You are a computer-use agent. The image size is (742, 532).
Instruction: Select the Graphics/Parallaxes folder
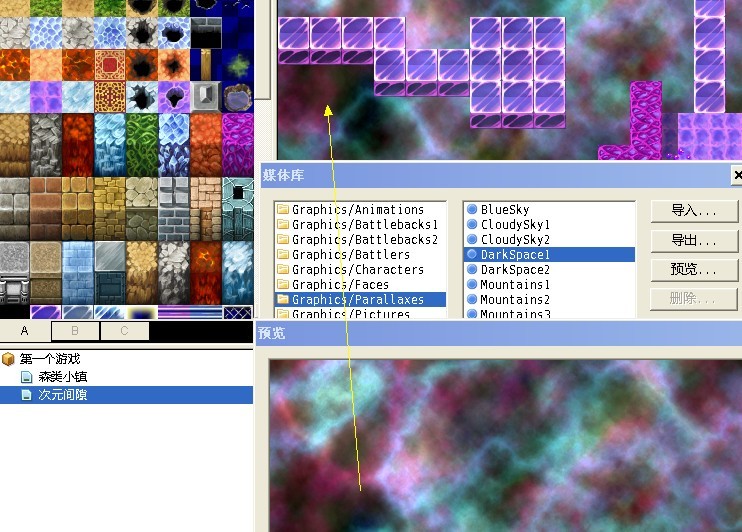pyautogui.click(x=360, y=300)
